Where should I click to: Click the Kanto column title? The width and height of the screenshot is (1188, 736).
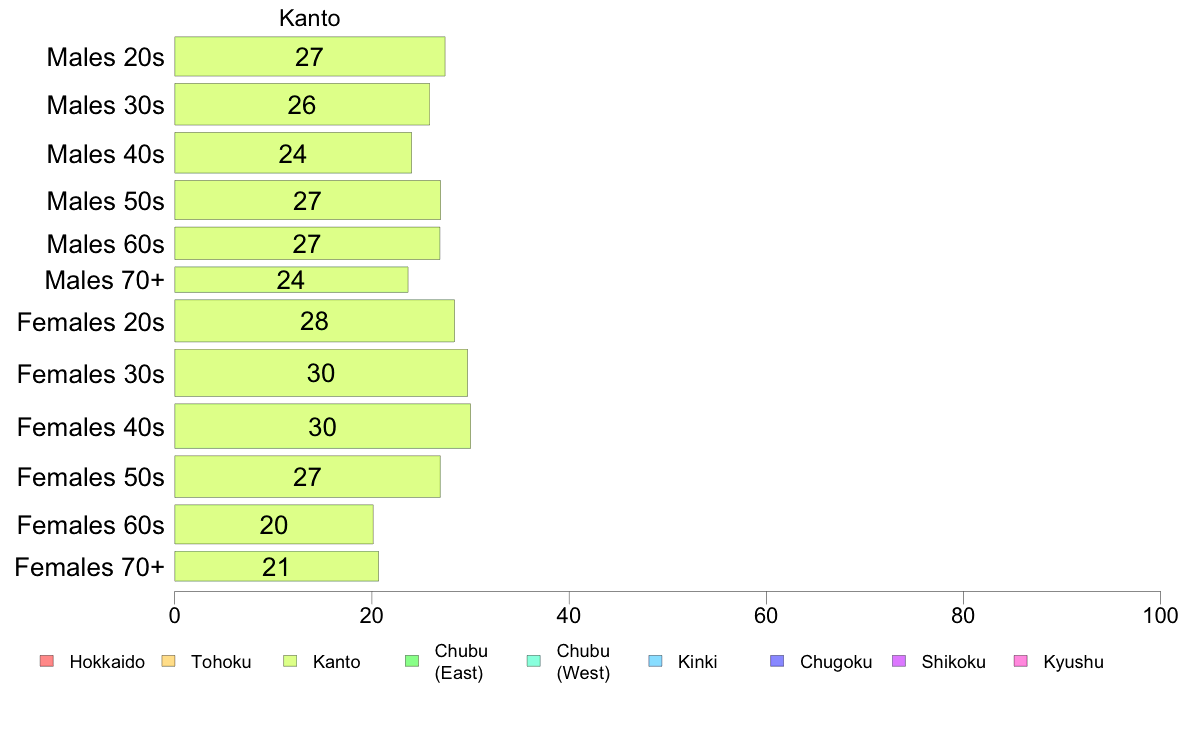click(310, 18)
